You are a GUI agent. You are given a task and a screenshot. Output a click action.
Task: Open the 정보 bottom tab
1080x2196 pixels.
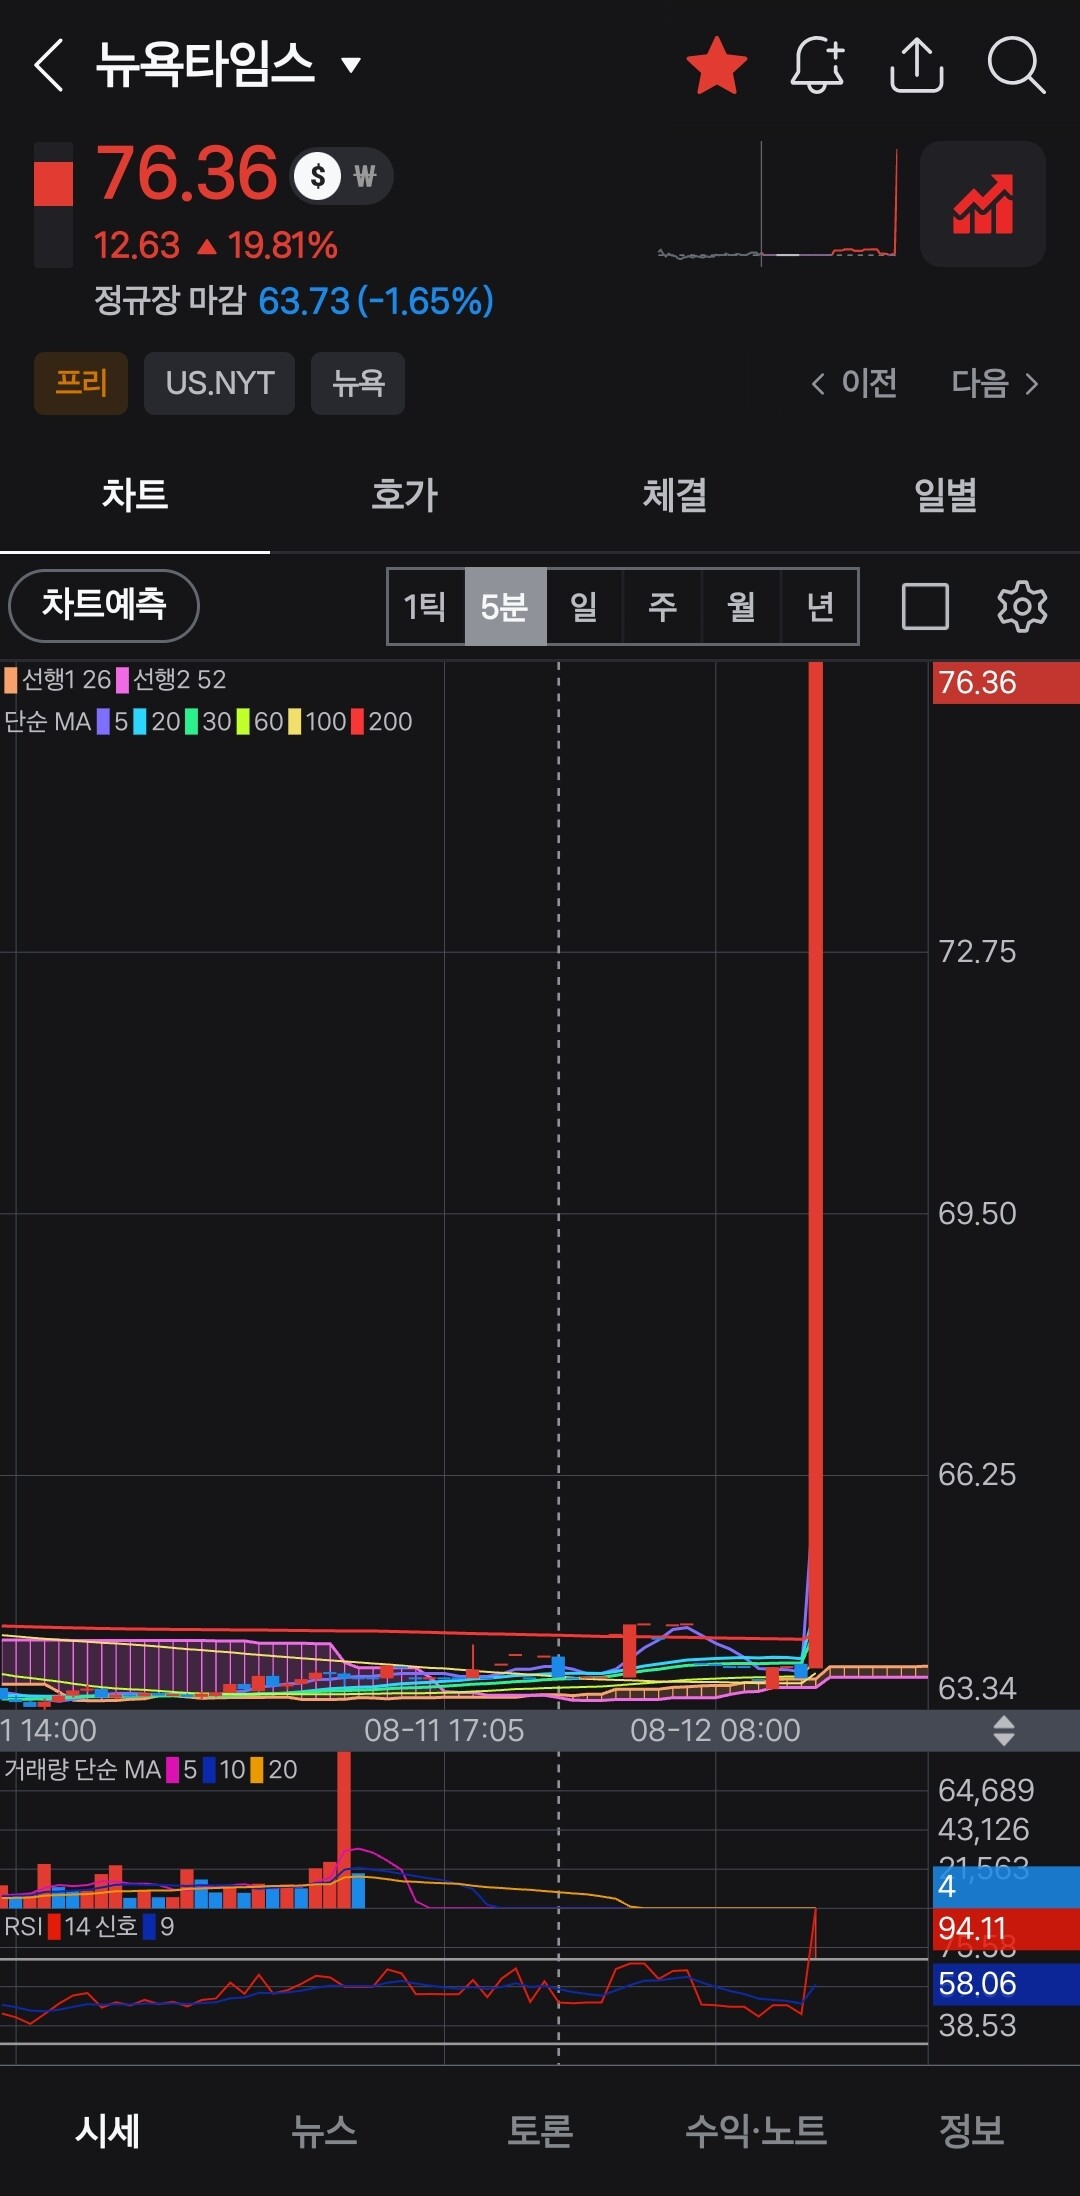pyautogui.click(x=972, y=2130)
